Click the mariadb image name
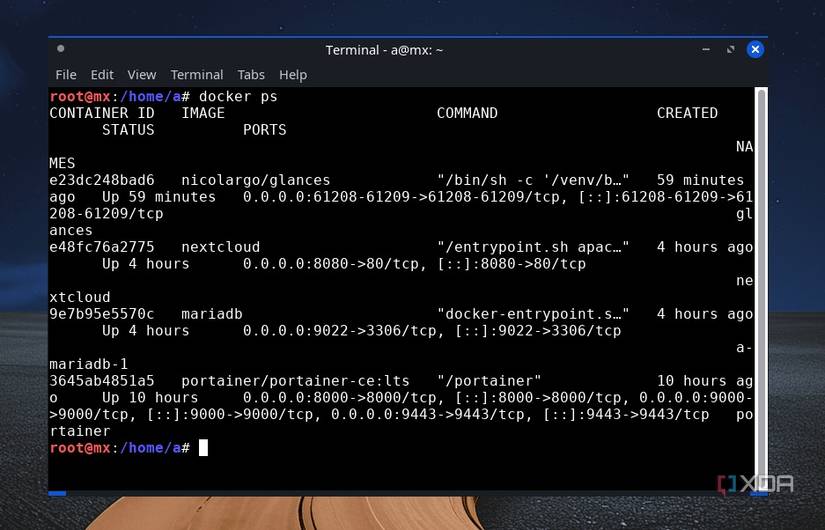The height and width of the screenshot is (530, 825). pos(212,314)
